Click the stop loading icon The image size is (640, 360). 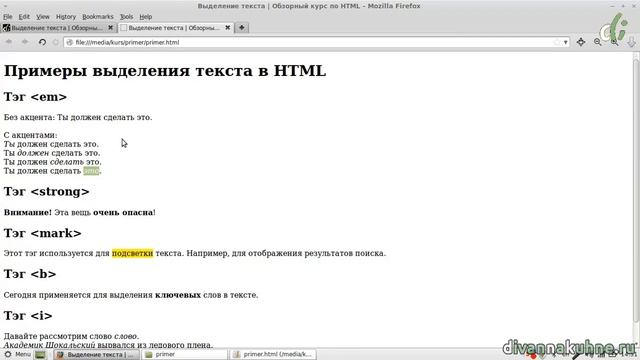(x=56, y=42)
